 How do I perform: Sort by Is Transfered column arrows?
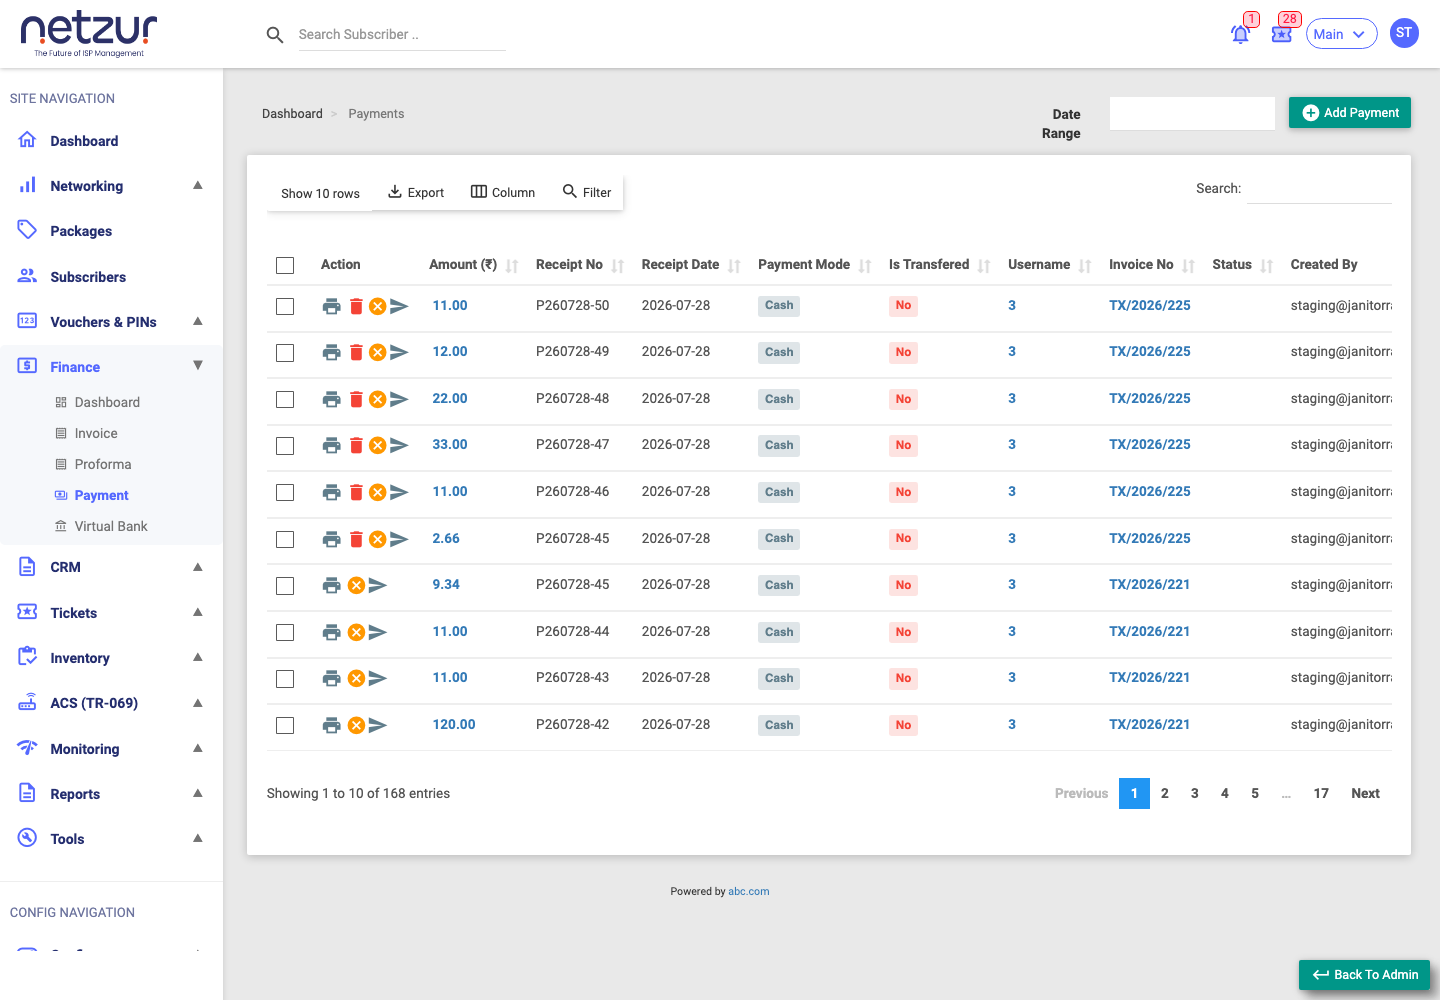point(984,265)
